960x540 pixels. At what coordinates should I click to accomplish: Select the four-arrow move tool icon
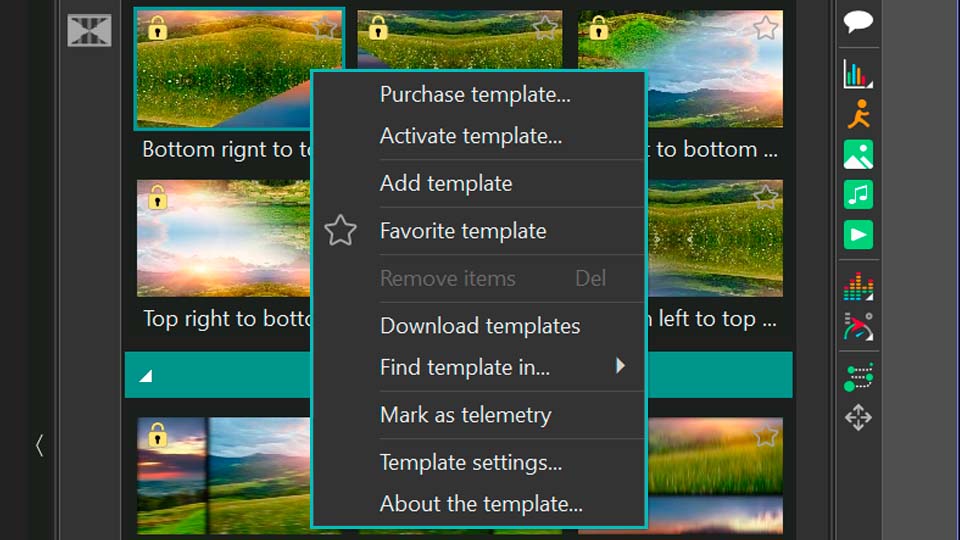click(x=858, y=418)
